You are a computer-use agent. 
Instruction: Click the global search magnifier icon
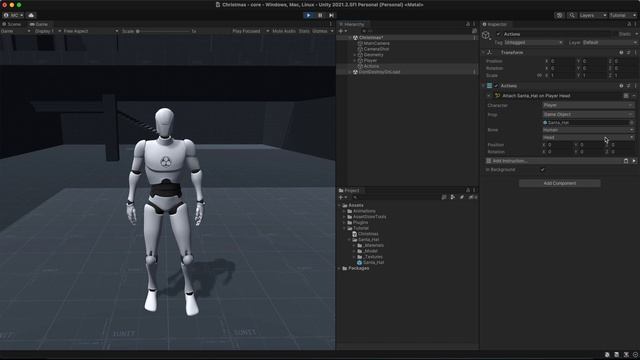coord(572,15)
